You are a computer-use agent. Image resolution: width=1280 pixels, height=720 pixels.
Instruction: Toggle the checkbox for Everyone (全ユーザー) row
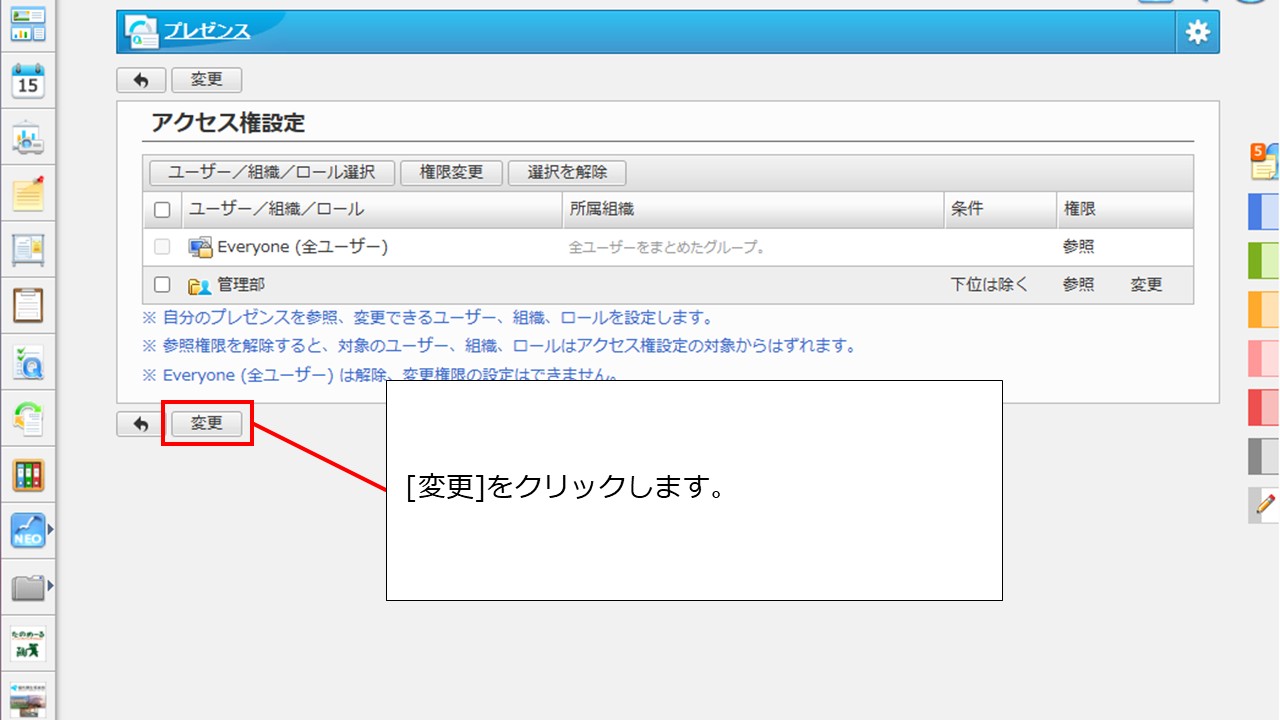pos(162,247)
